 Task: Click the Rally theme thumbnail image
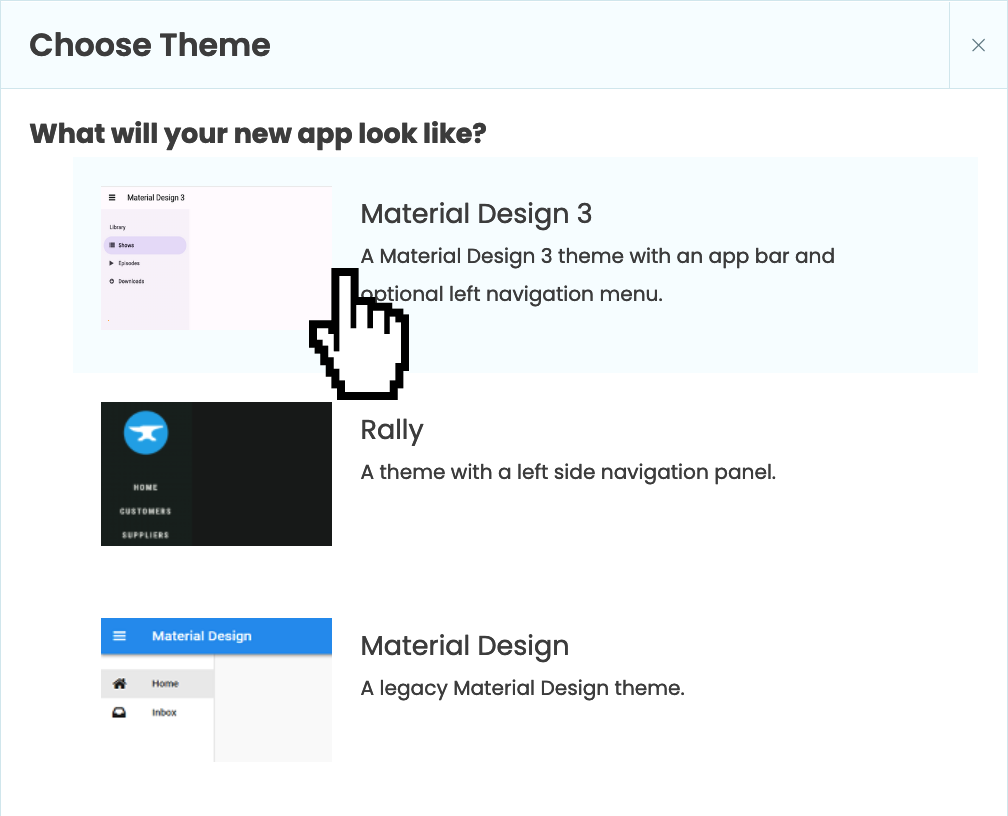(x=216, y=473)
